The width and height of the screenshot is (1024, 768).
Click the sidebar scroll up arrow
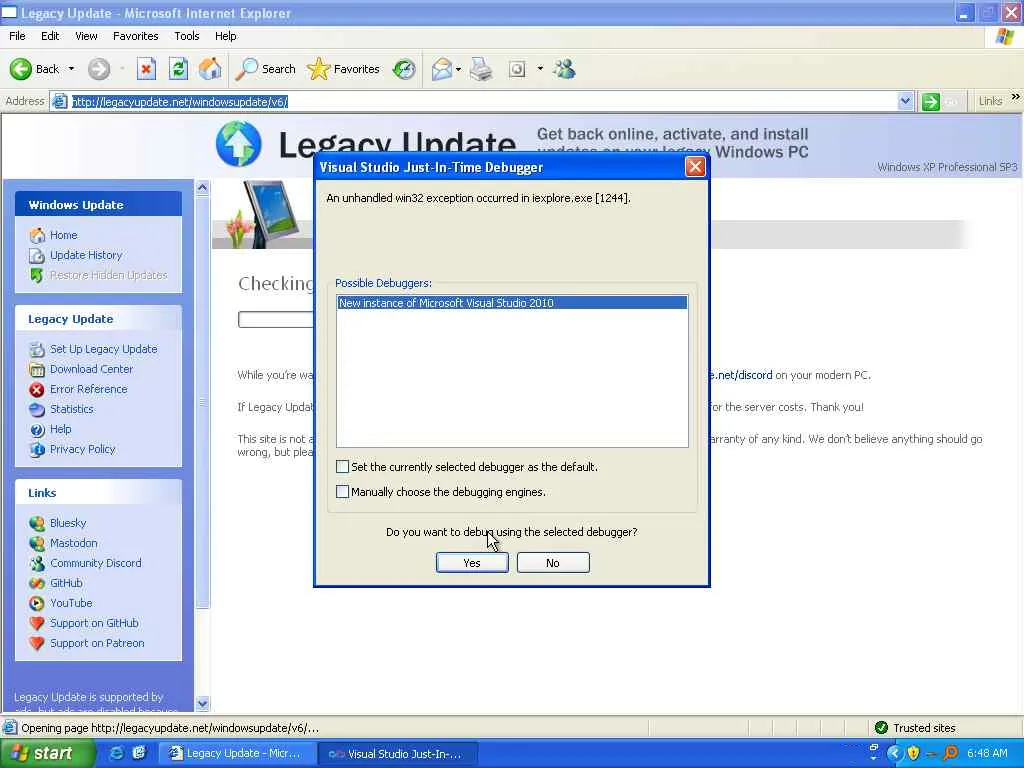tap(202, 188)
